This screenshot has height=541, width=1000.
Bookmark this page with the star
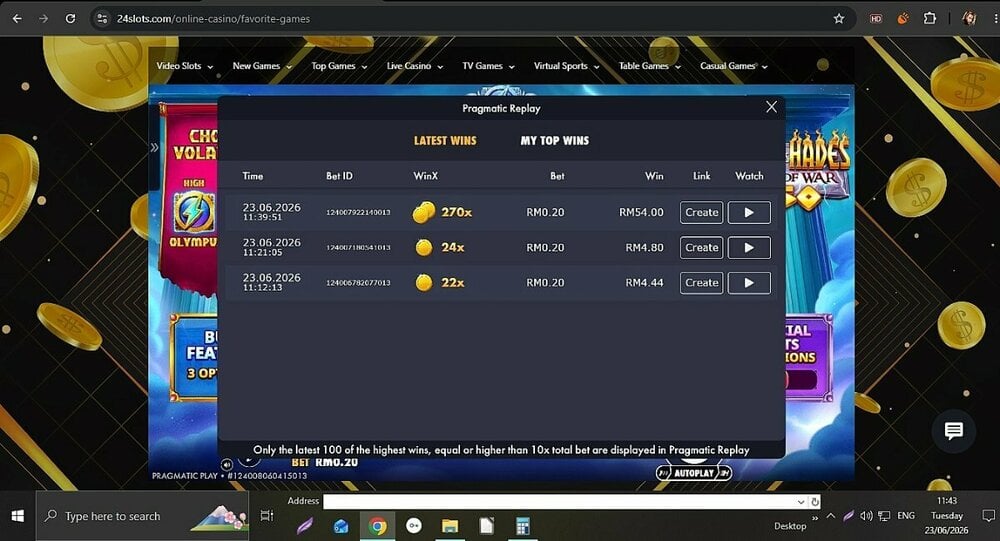point(839,19)
